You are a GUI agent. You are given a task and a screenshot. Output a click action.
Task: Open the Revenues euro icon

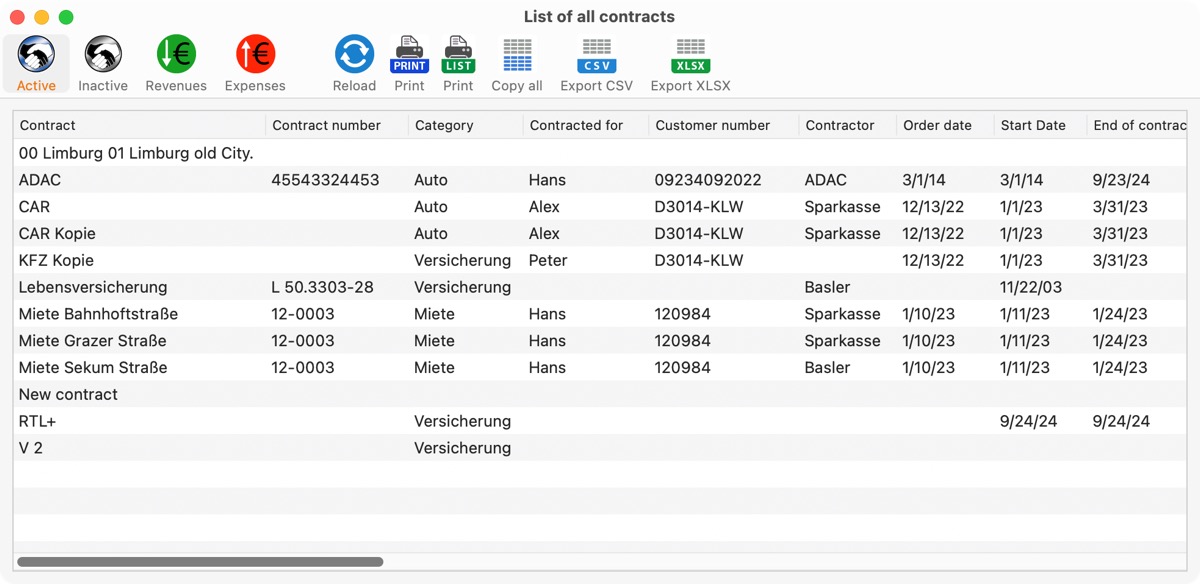coord(176,55)
